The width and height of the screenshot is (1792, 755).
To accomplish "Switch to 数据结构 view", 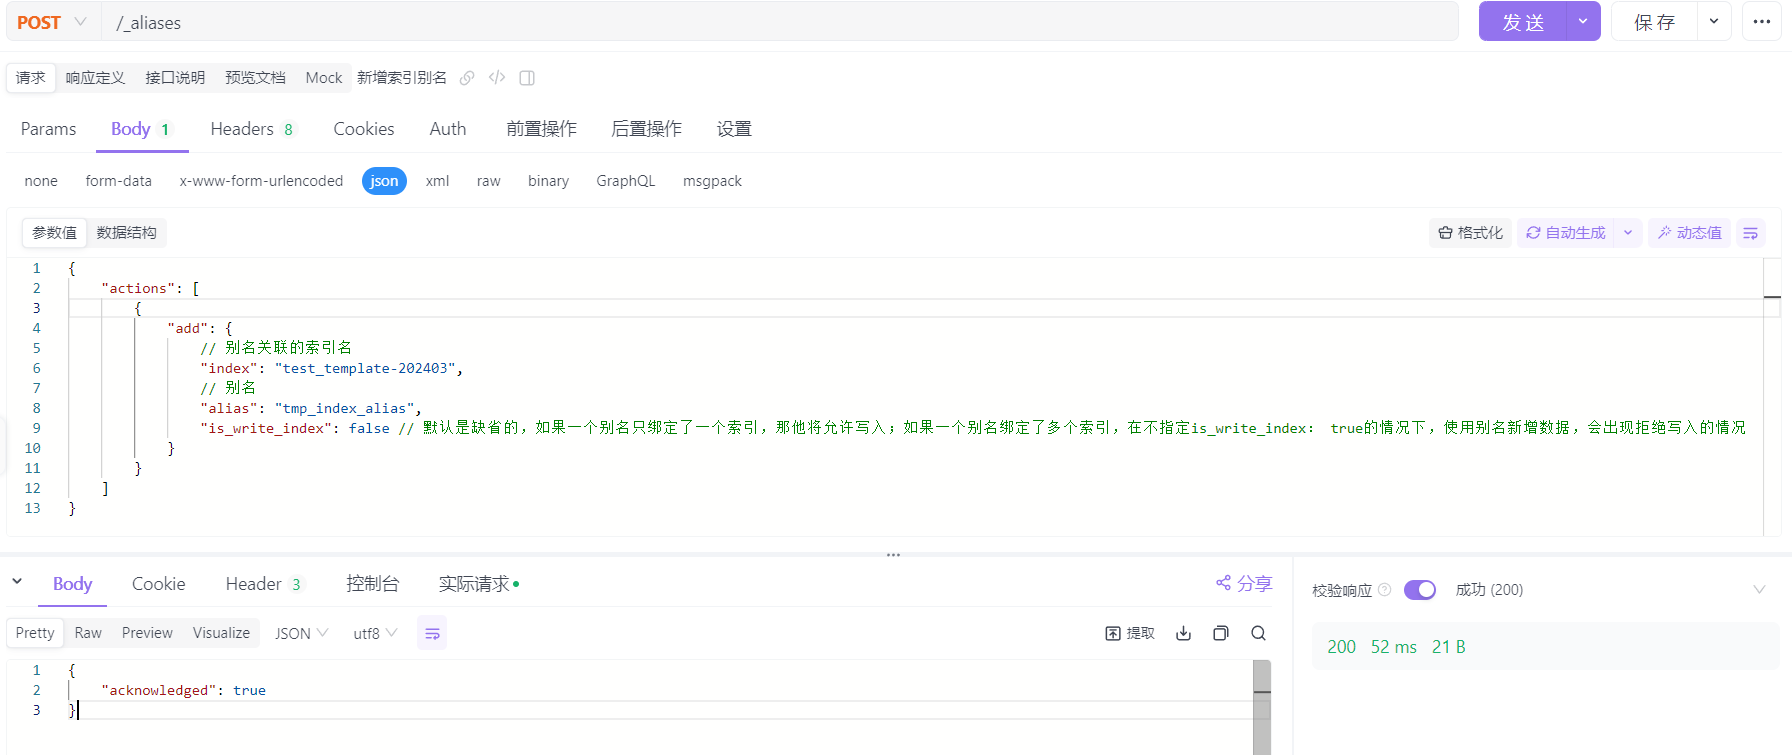I will (x=126, y=233).
